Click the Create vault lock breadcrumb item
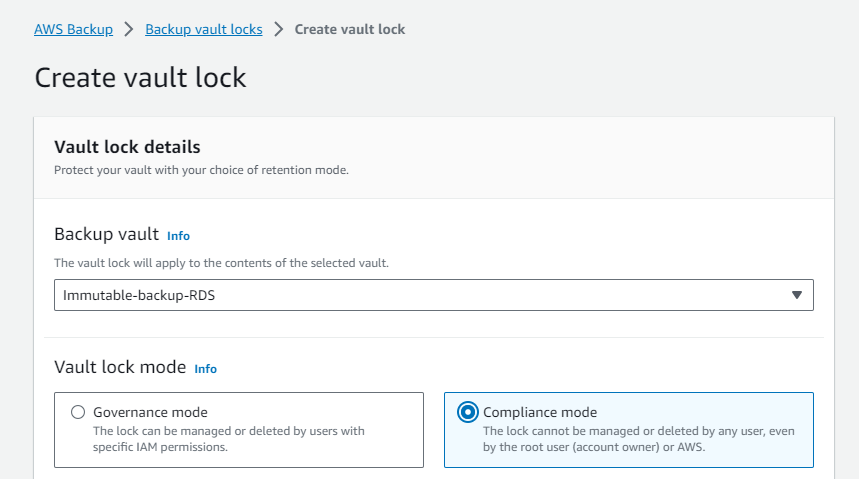The height and width of the screenshot is (479, 859). click(350, 29)
